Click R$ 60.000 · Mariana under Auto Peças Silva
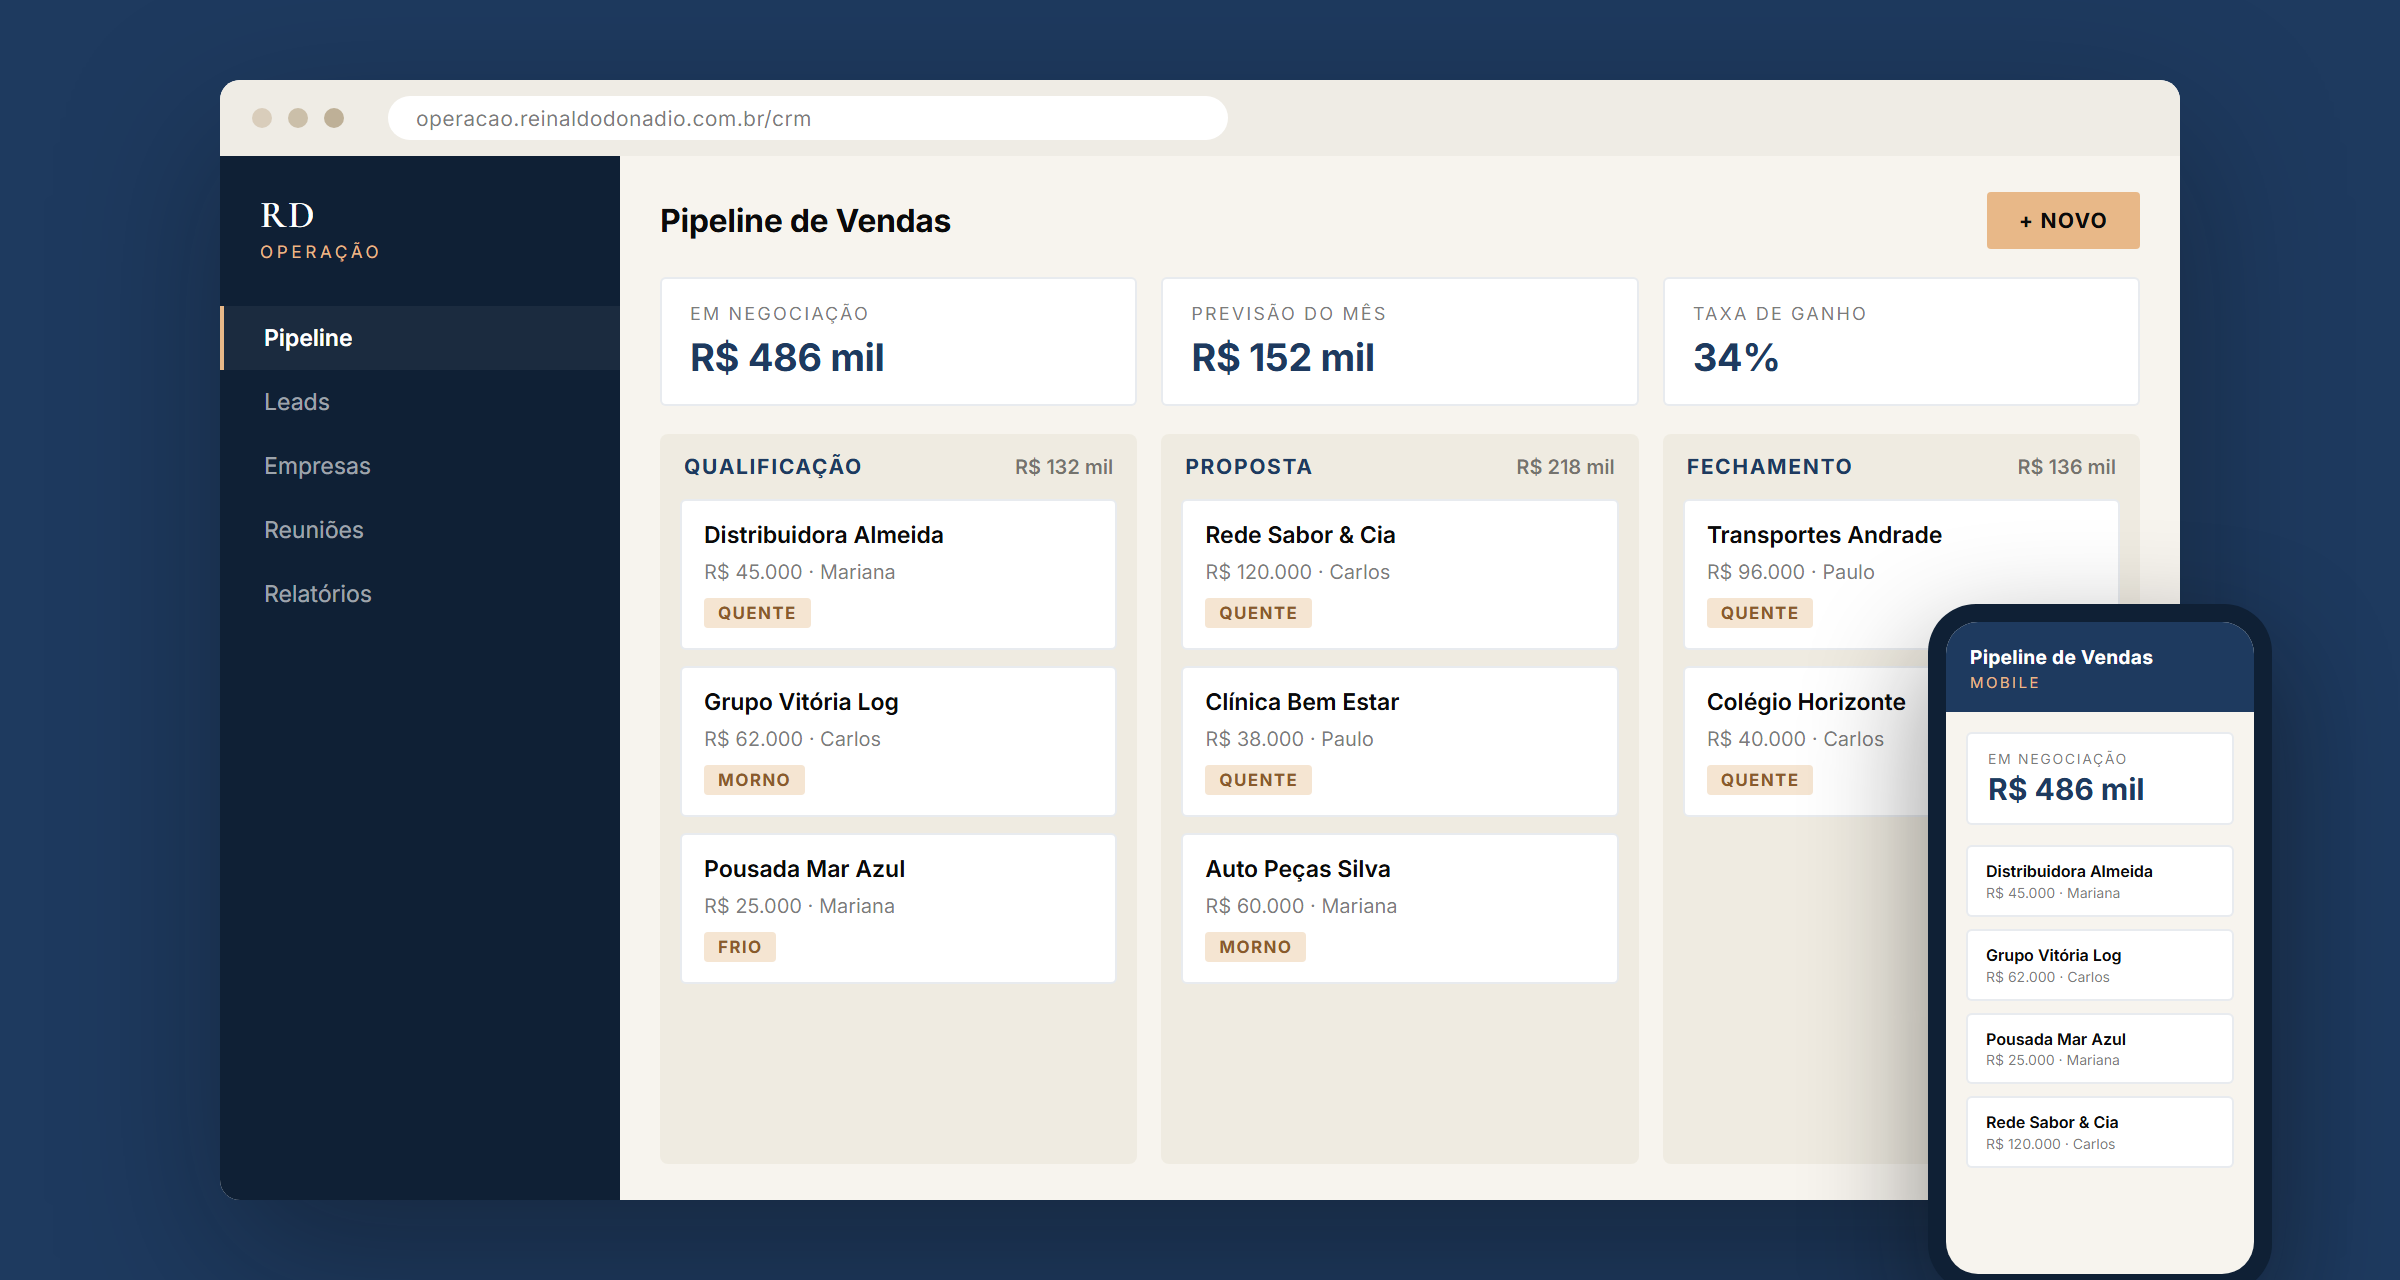2400x1280 pixels. (x=1301, y=906)
